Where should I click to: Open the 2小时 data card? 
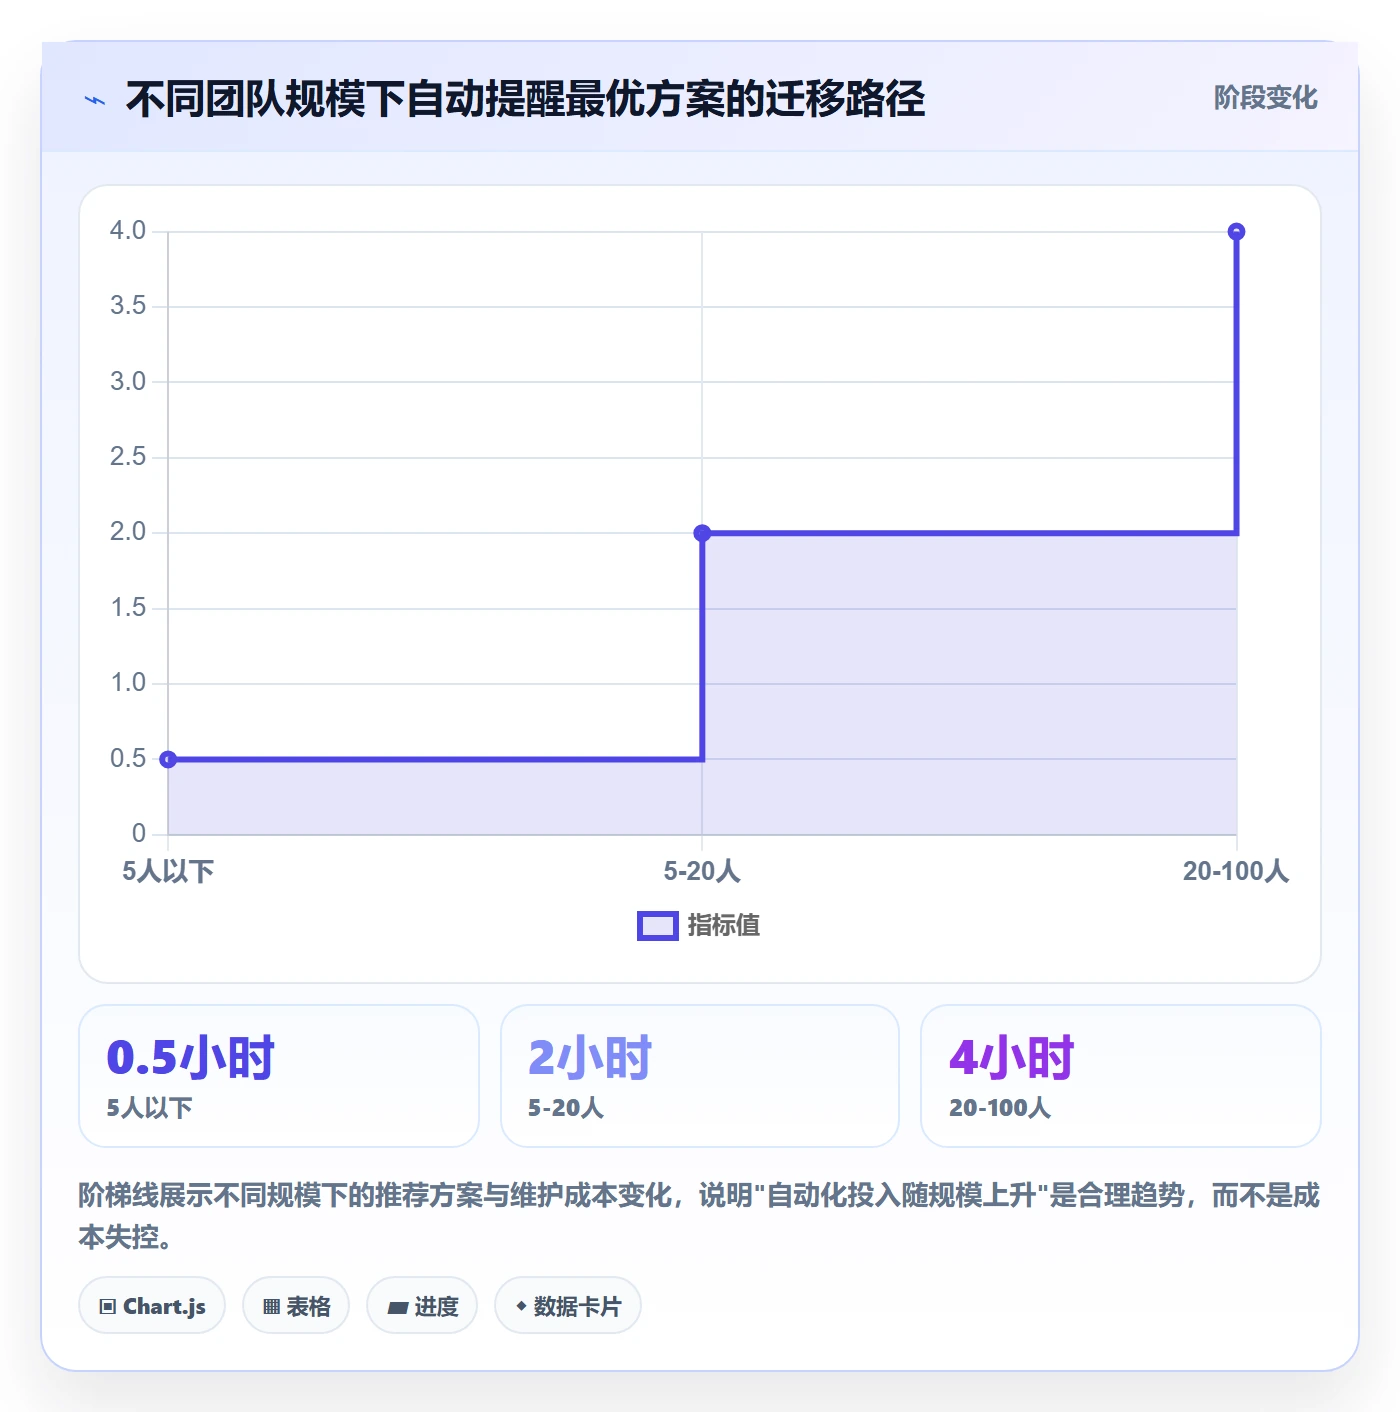pyautogui.click(x=700, y=1076)
